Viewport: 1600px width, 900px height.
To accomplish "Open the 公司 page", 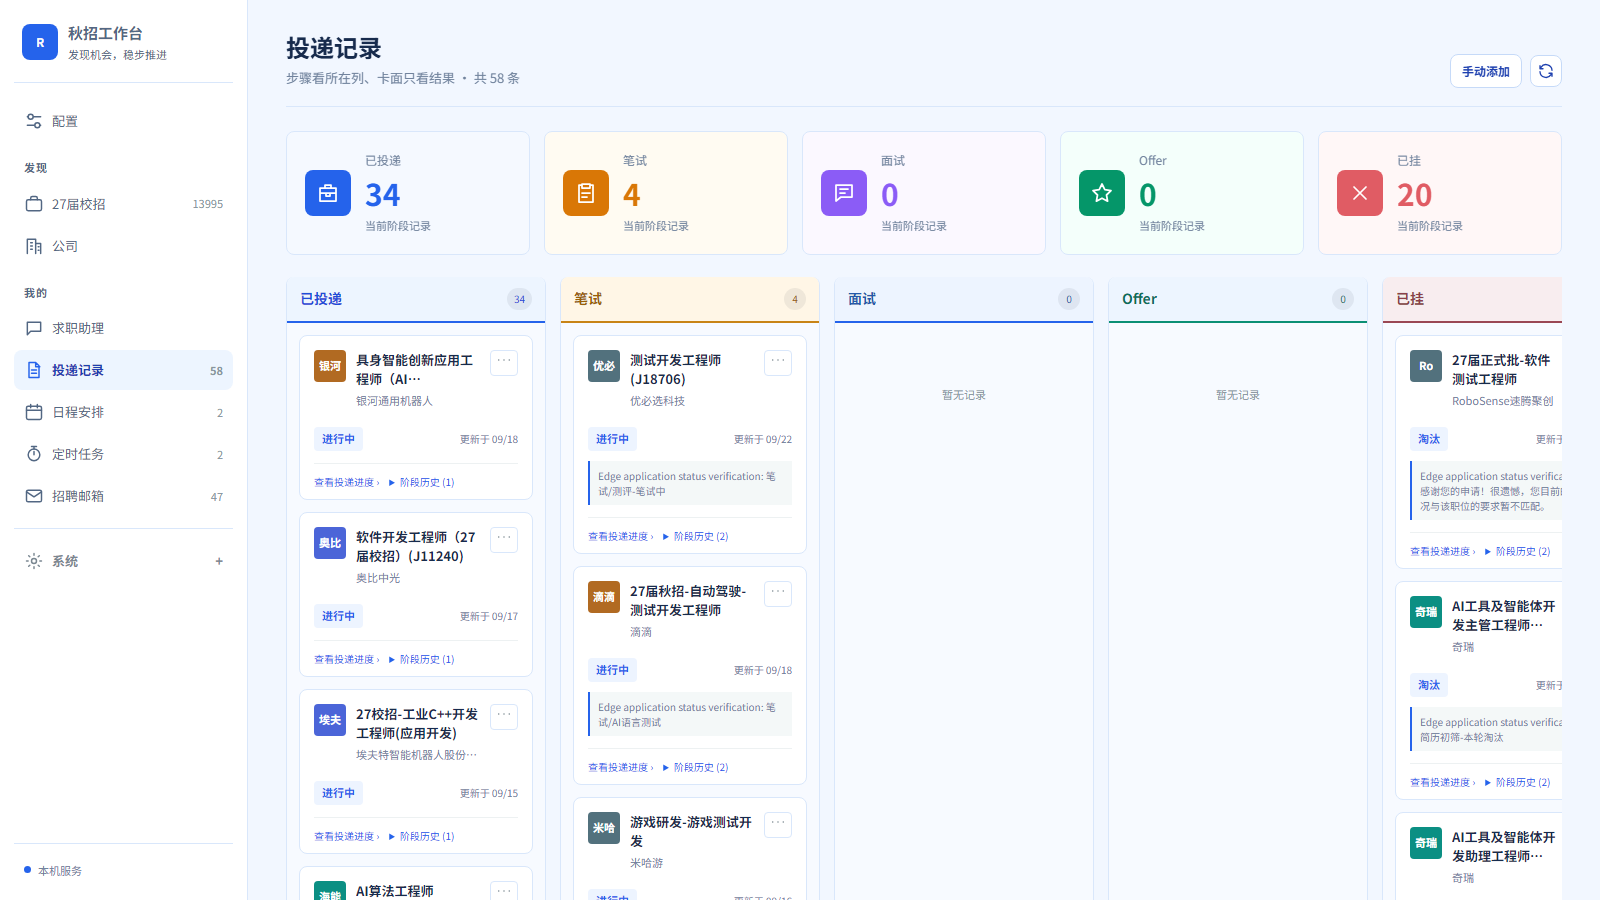I will click(123, 246).
